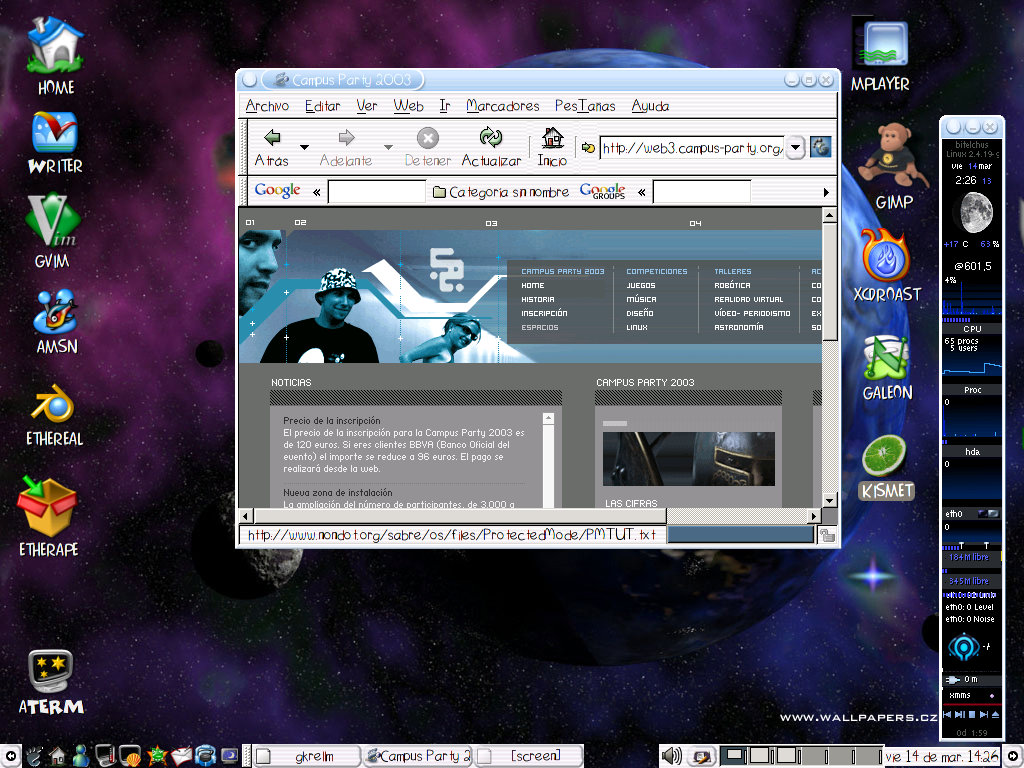This screenshot has height=768, width=1024.
Task: Open the Ver menu
Action: pos(367,106)
